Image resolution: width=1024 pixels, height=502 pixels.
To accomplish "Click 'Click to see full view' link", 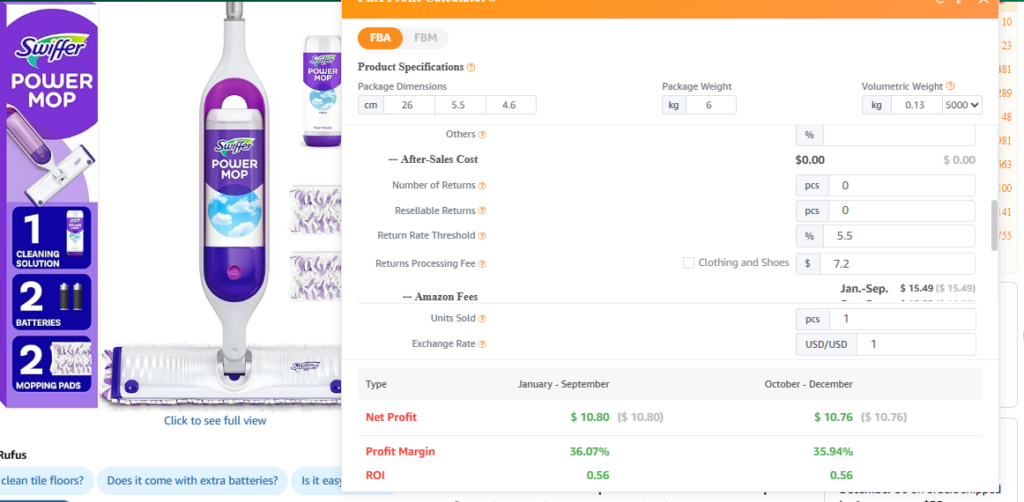I will pyautogui.click(x=215, y=420).
